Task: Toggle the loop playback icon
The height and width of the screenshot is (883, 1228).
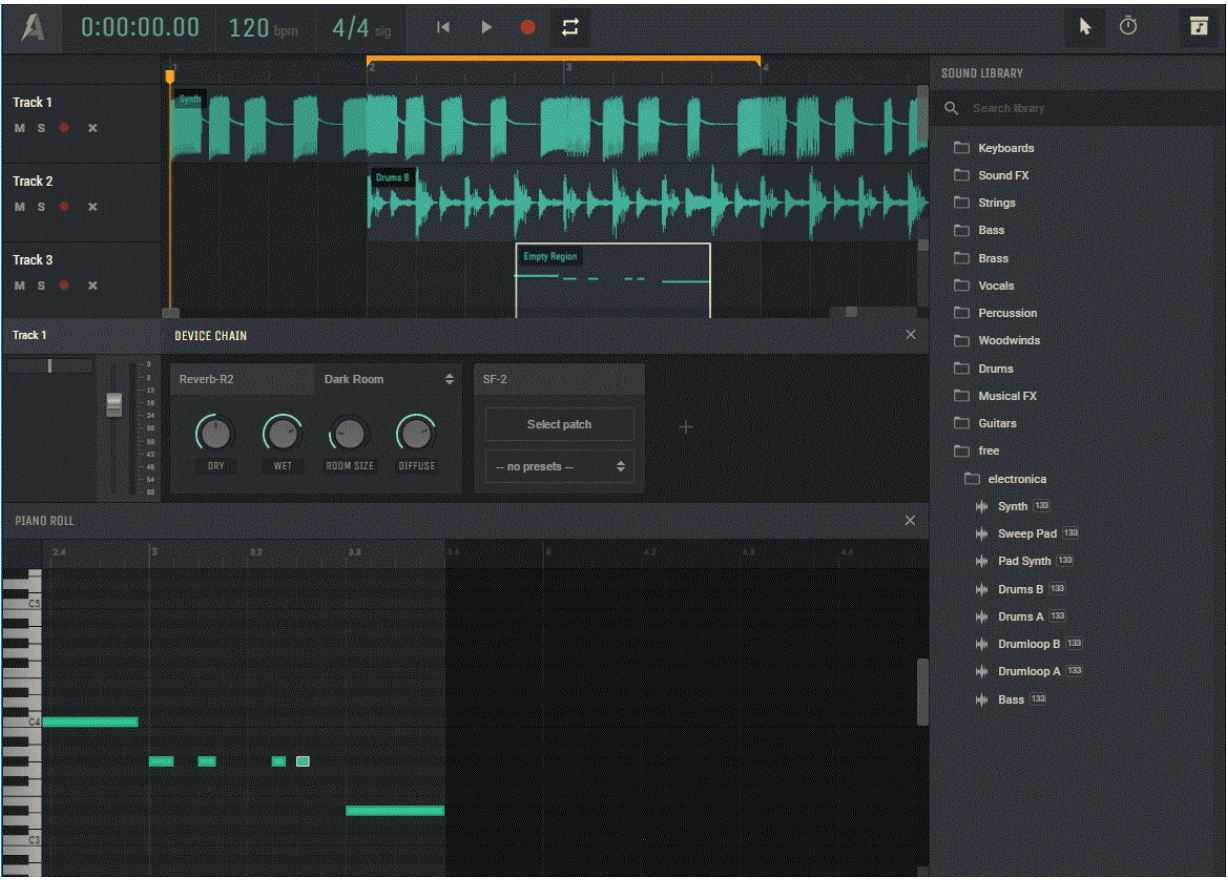Action: (569, 28)
